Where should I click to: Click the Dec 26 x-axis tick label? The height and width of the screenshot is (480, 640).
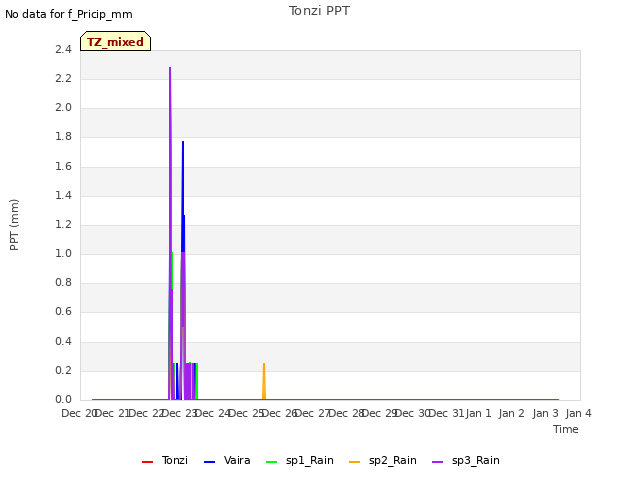tap(278, 413)
